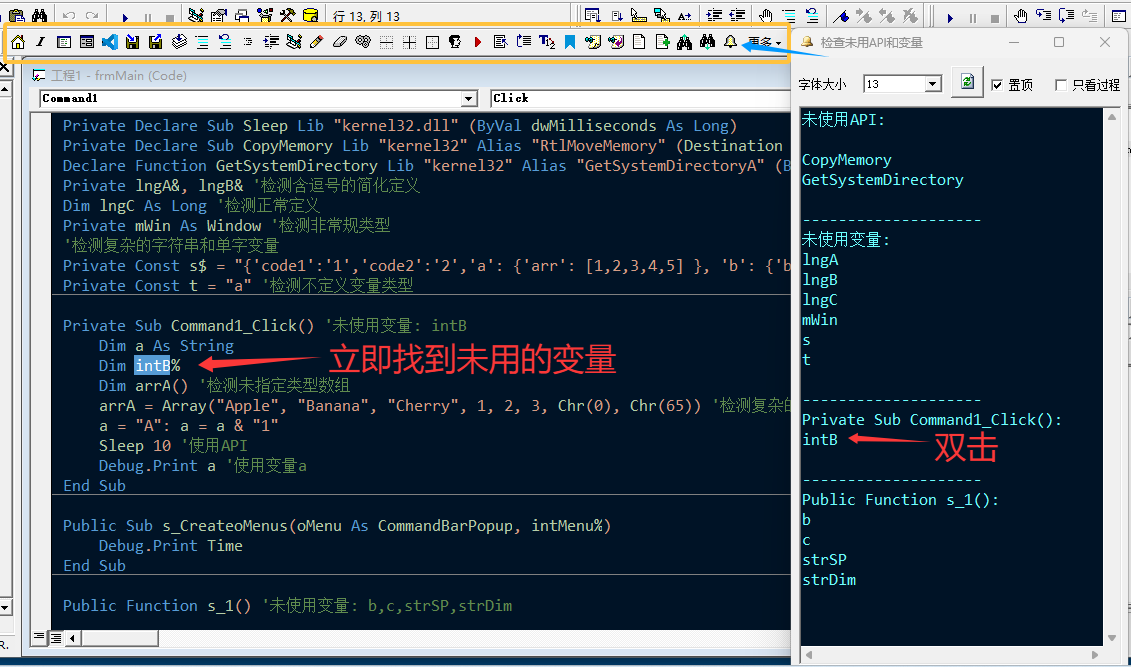Image resolution: width=1131 pixels, height=667 pixels.
Task: Click the hand icon in top toolbar
Action: (764, 16)
